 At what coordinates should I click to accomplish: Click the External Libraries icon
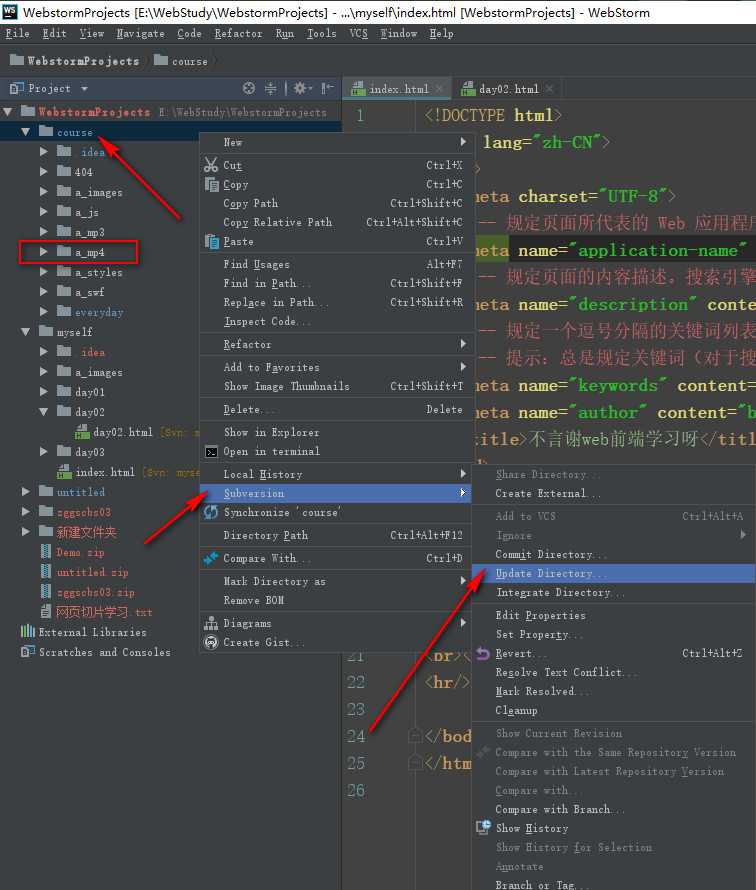28,632
